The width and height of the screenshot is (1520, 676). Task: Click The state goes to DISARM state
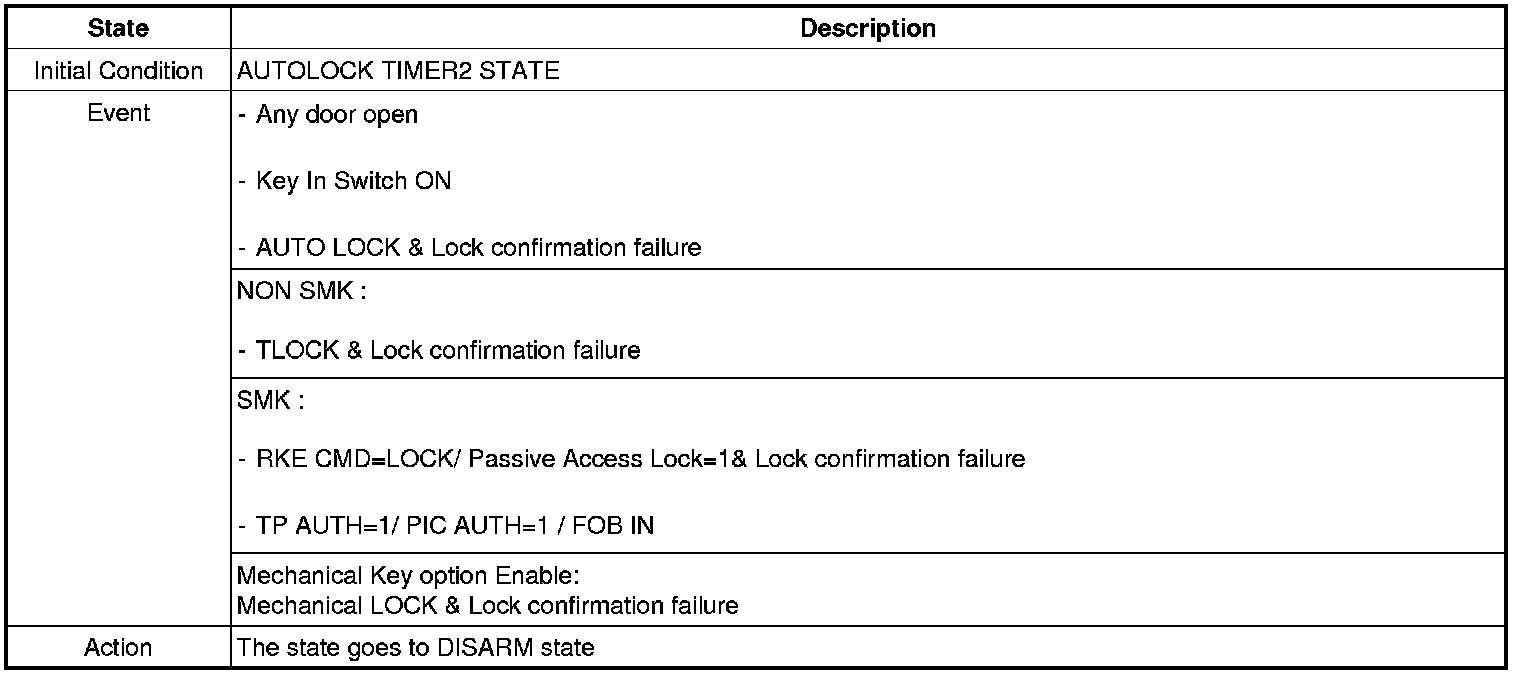pyautogui.click(x=416, y=647)
